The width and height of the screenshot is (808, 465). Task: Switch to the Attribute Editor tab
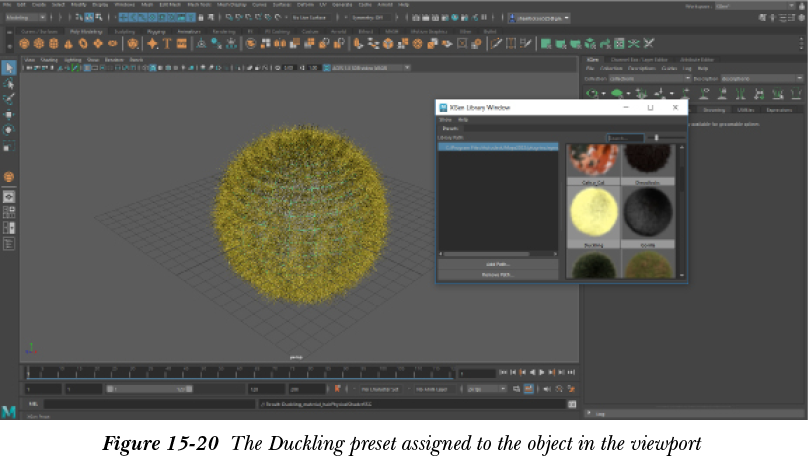[696, 60]
